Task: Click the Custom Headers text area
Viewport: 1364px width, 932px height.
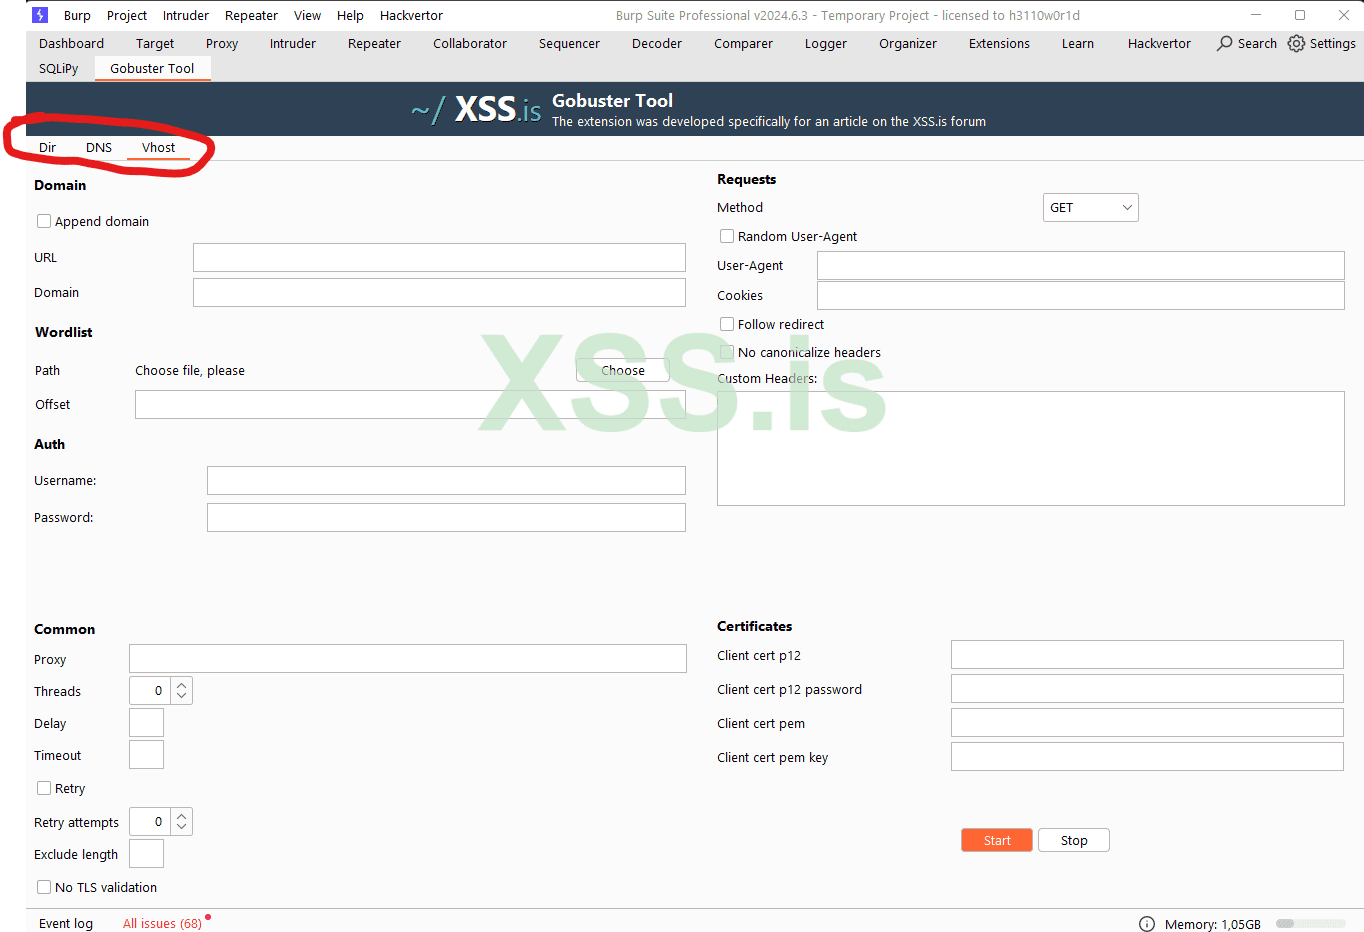Action: pos(1031,448)
